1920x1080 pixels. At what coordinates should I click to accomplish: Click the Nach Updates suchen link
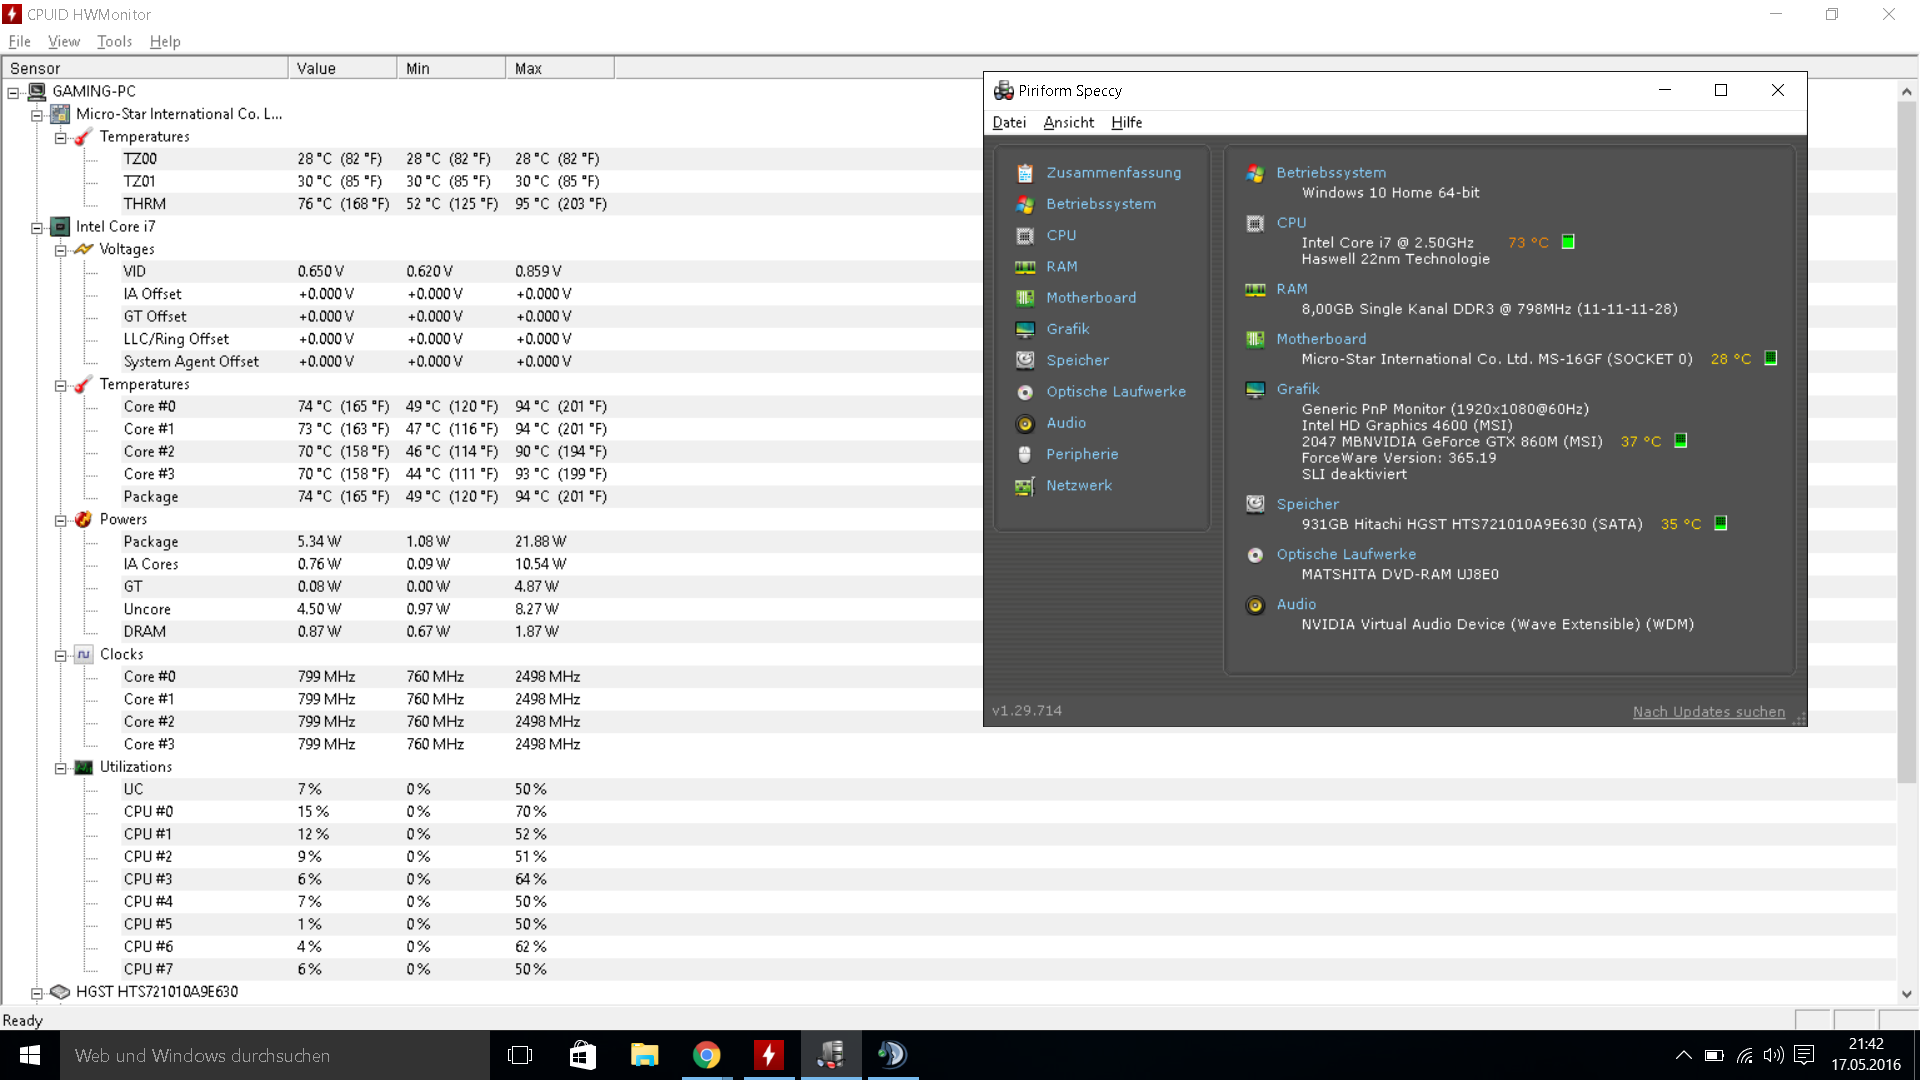pyautogui.click(x=1708, y=712)
